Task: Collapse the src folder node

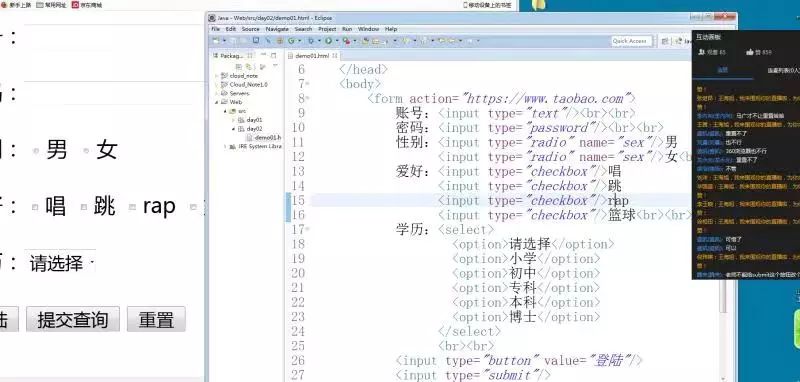Action: click(225, 111)
